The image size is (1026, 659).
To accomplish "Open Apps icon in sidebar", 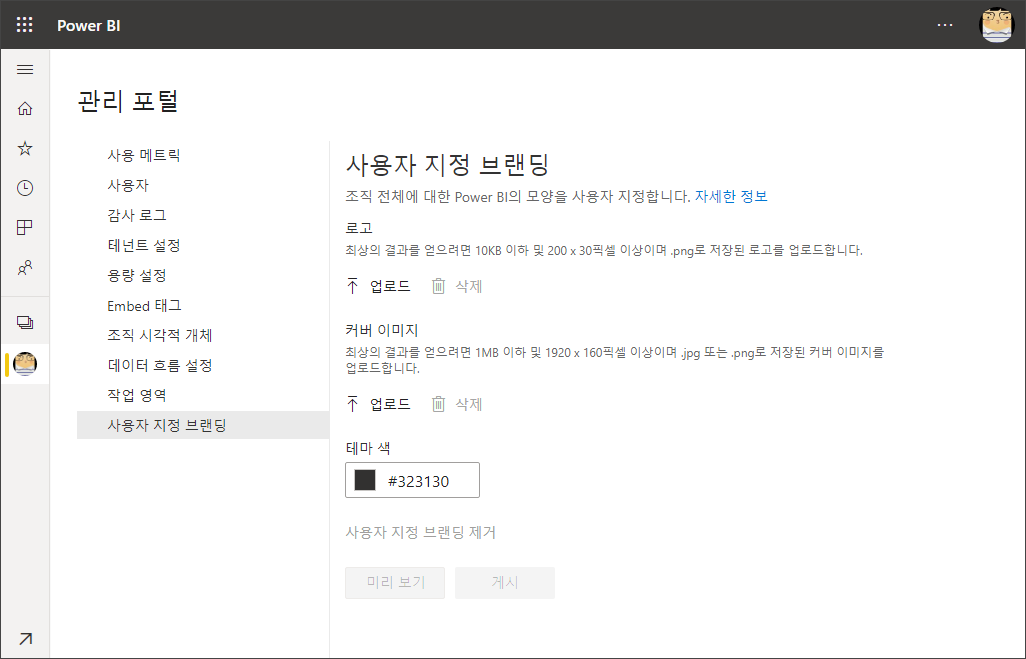I will [x=25, y=228].
